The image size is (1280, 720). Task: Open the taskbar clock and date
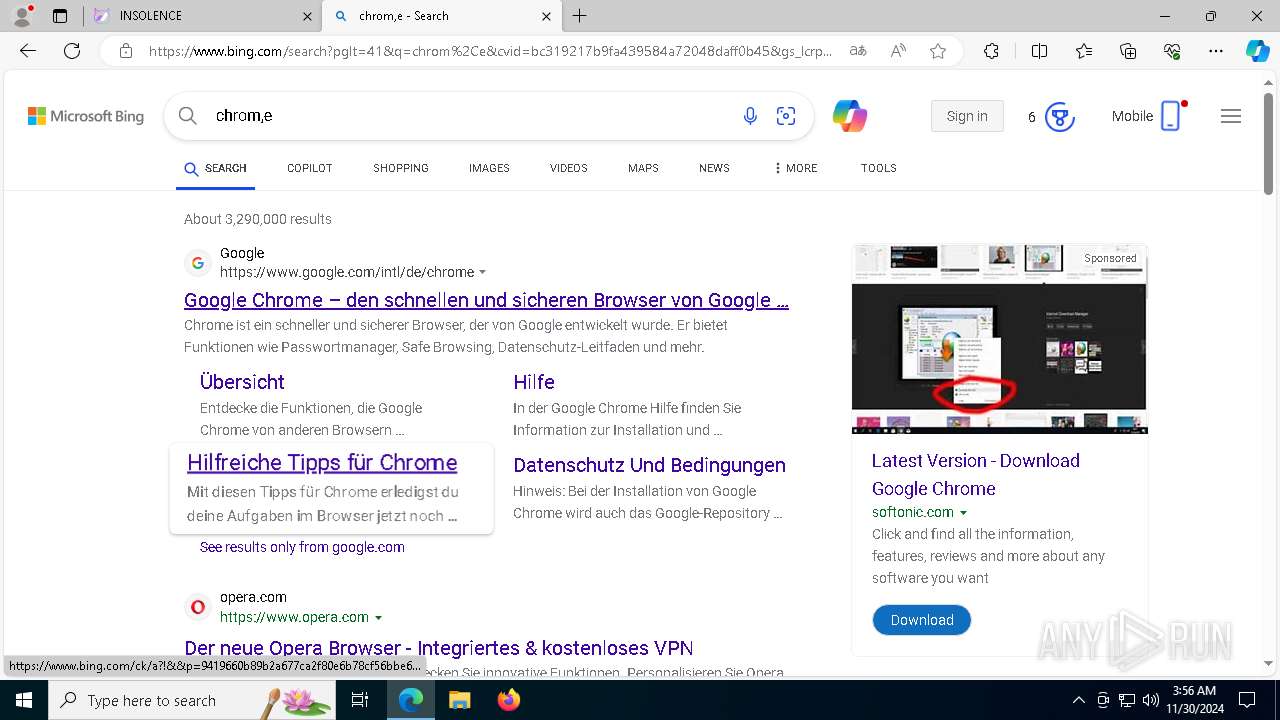(x=1193, y=700)
